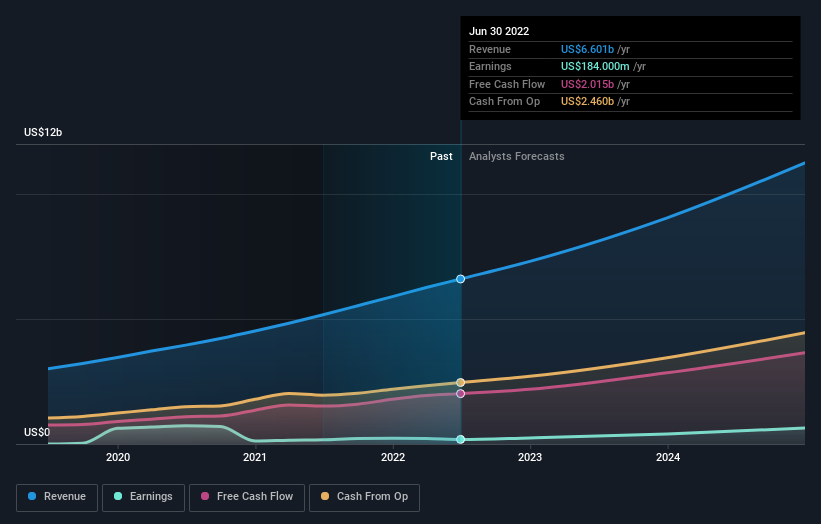
Task: Click the Jun 30 2022 tooltip date
Action: click(x=499, y=31)
